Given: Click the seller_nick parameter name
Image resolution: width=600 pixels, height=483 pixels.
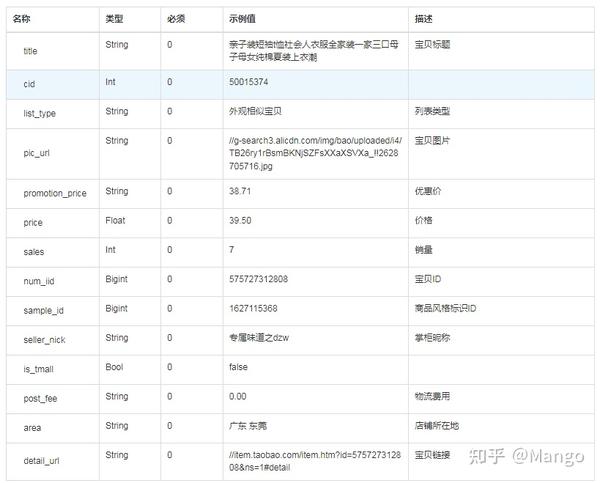Looking at the screenshot, I should (x=44, y=340).
